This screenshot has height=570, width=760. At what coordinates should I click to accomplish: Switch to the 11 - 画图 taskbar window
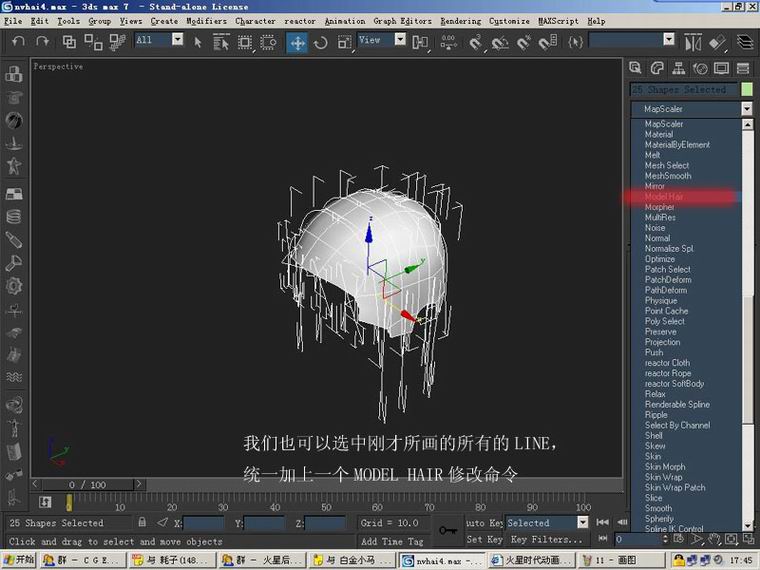coord(621,560)
